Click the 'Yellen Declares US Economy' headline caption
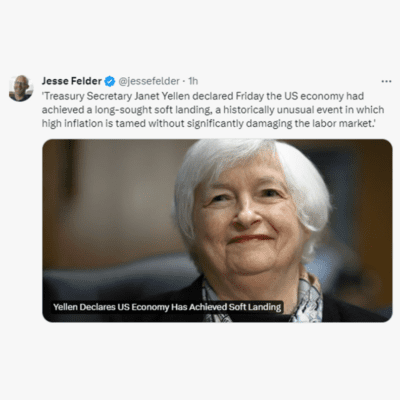Image resolution: width=400 pixels, height=400 pixels. (167, 307)
